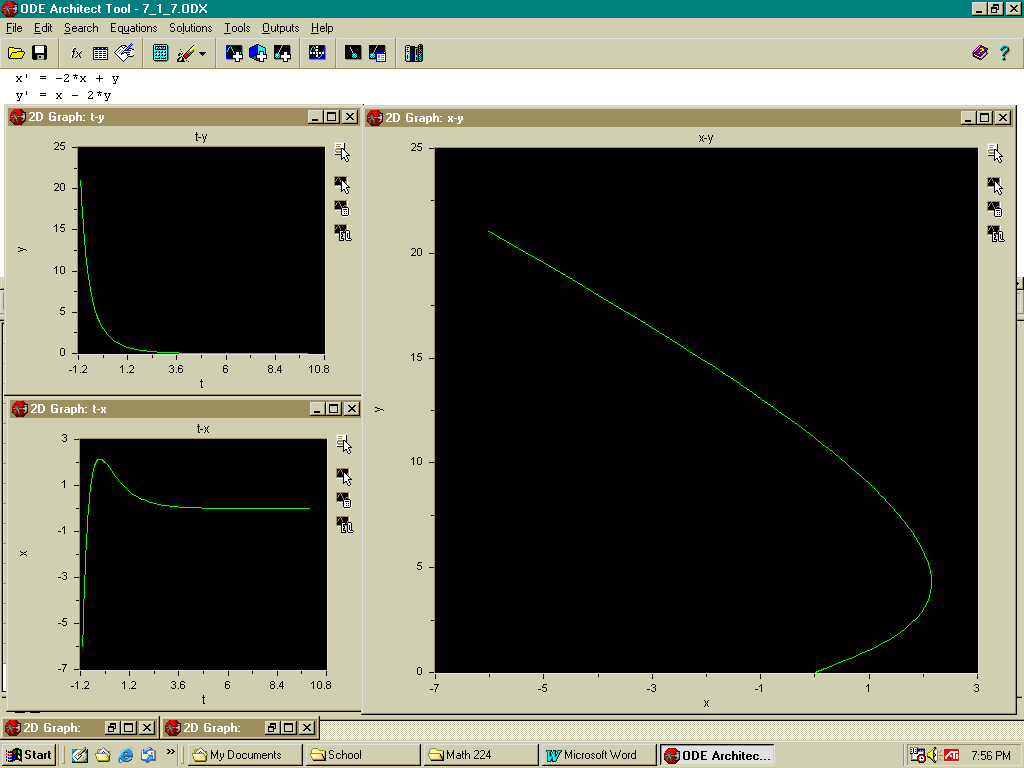The height and width of the screenshot is (768, 1024).
Task: Click the bottom side icon in x-y graph
Action: 996,234
